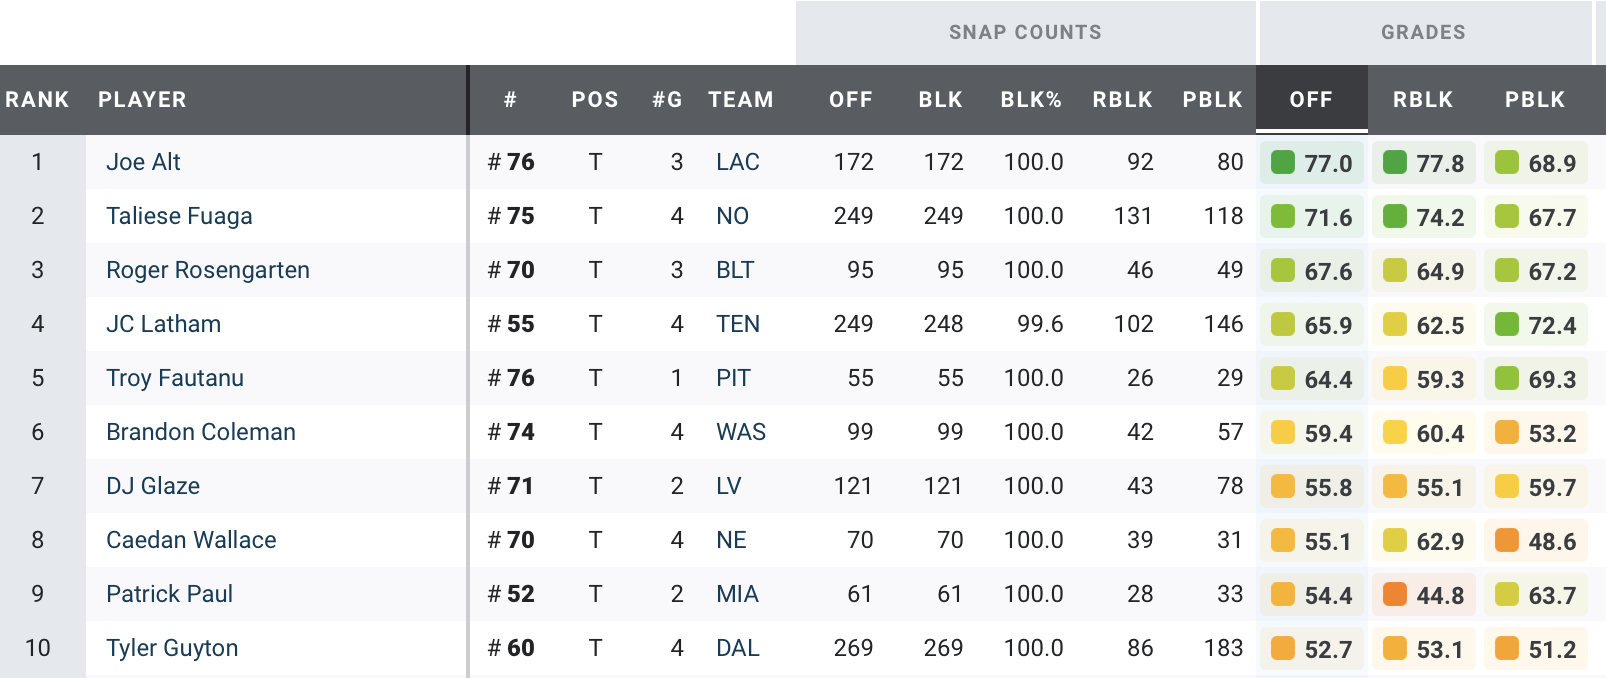Open the DAL team link
Screen dimensions: 1606x678
click(x=738, y=648)
